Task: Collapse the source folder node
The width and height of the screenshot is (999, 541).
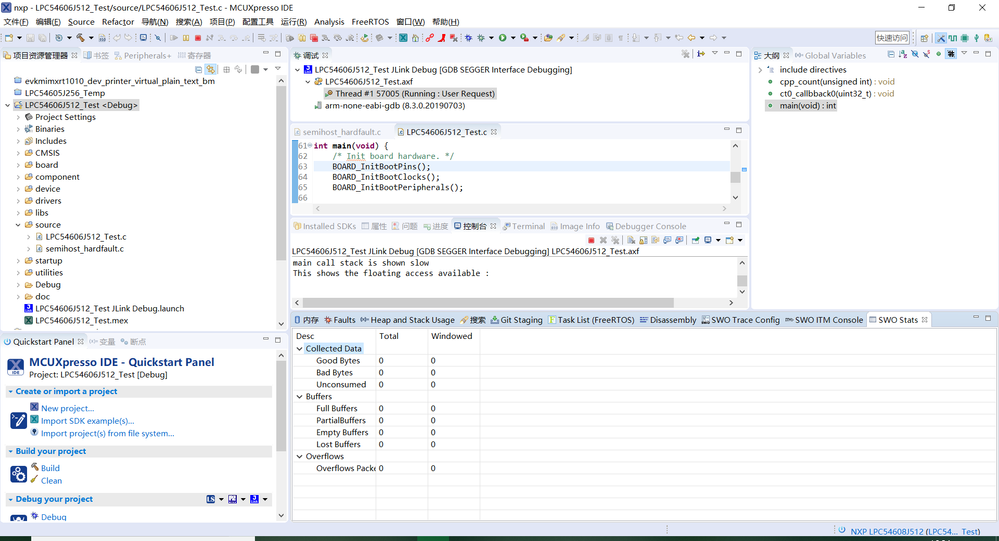Action: coord(18,225)
